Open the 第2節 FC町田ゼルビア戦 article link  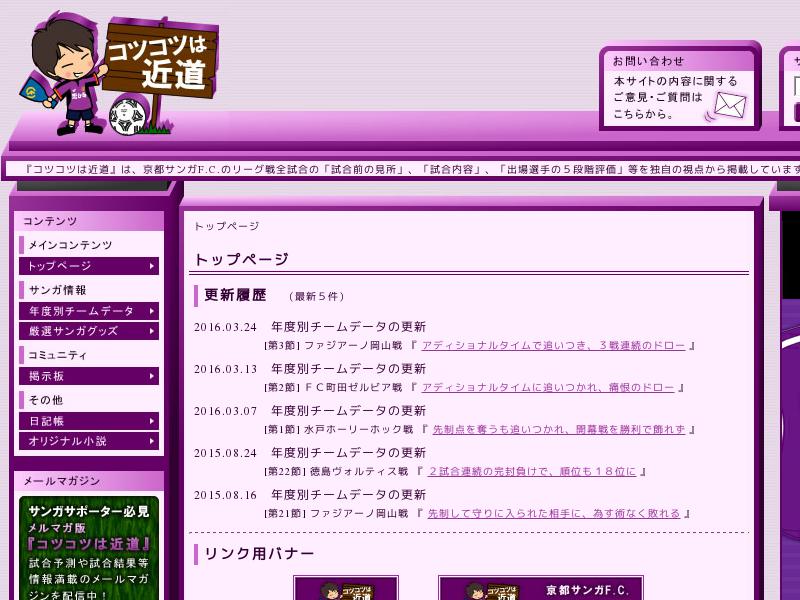click(548, 388)
